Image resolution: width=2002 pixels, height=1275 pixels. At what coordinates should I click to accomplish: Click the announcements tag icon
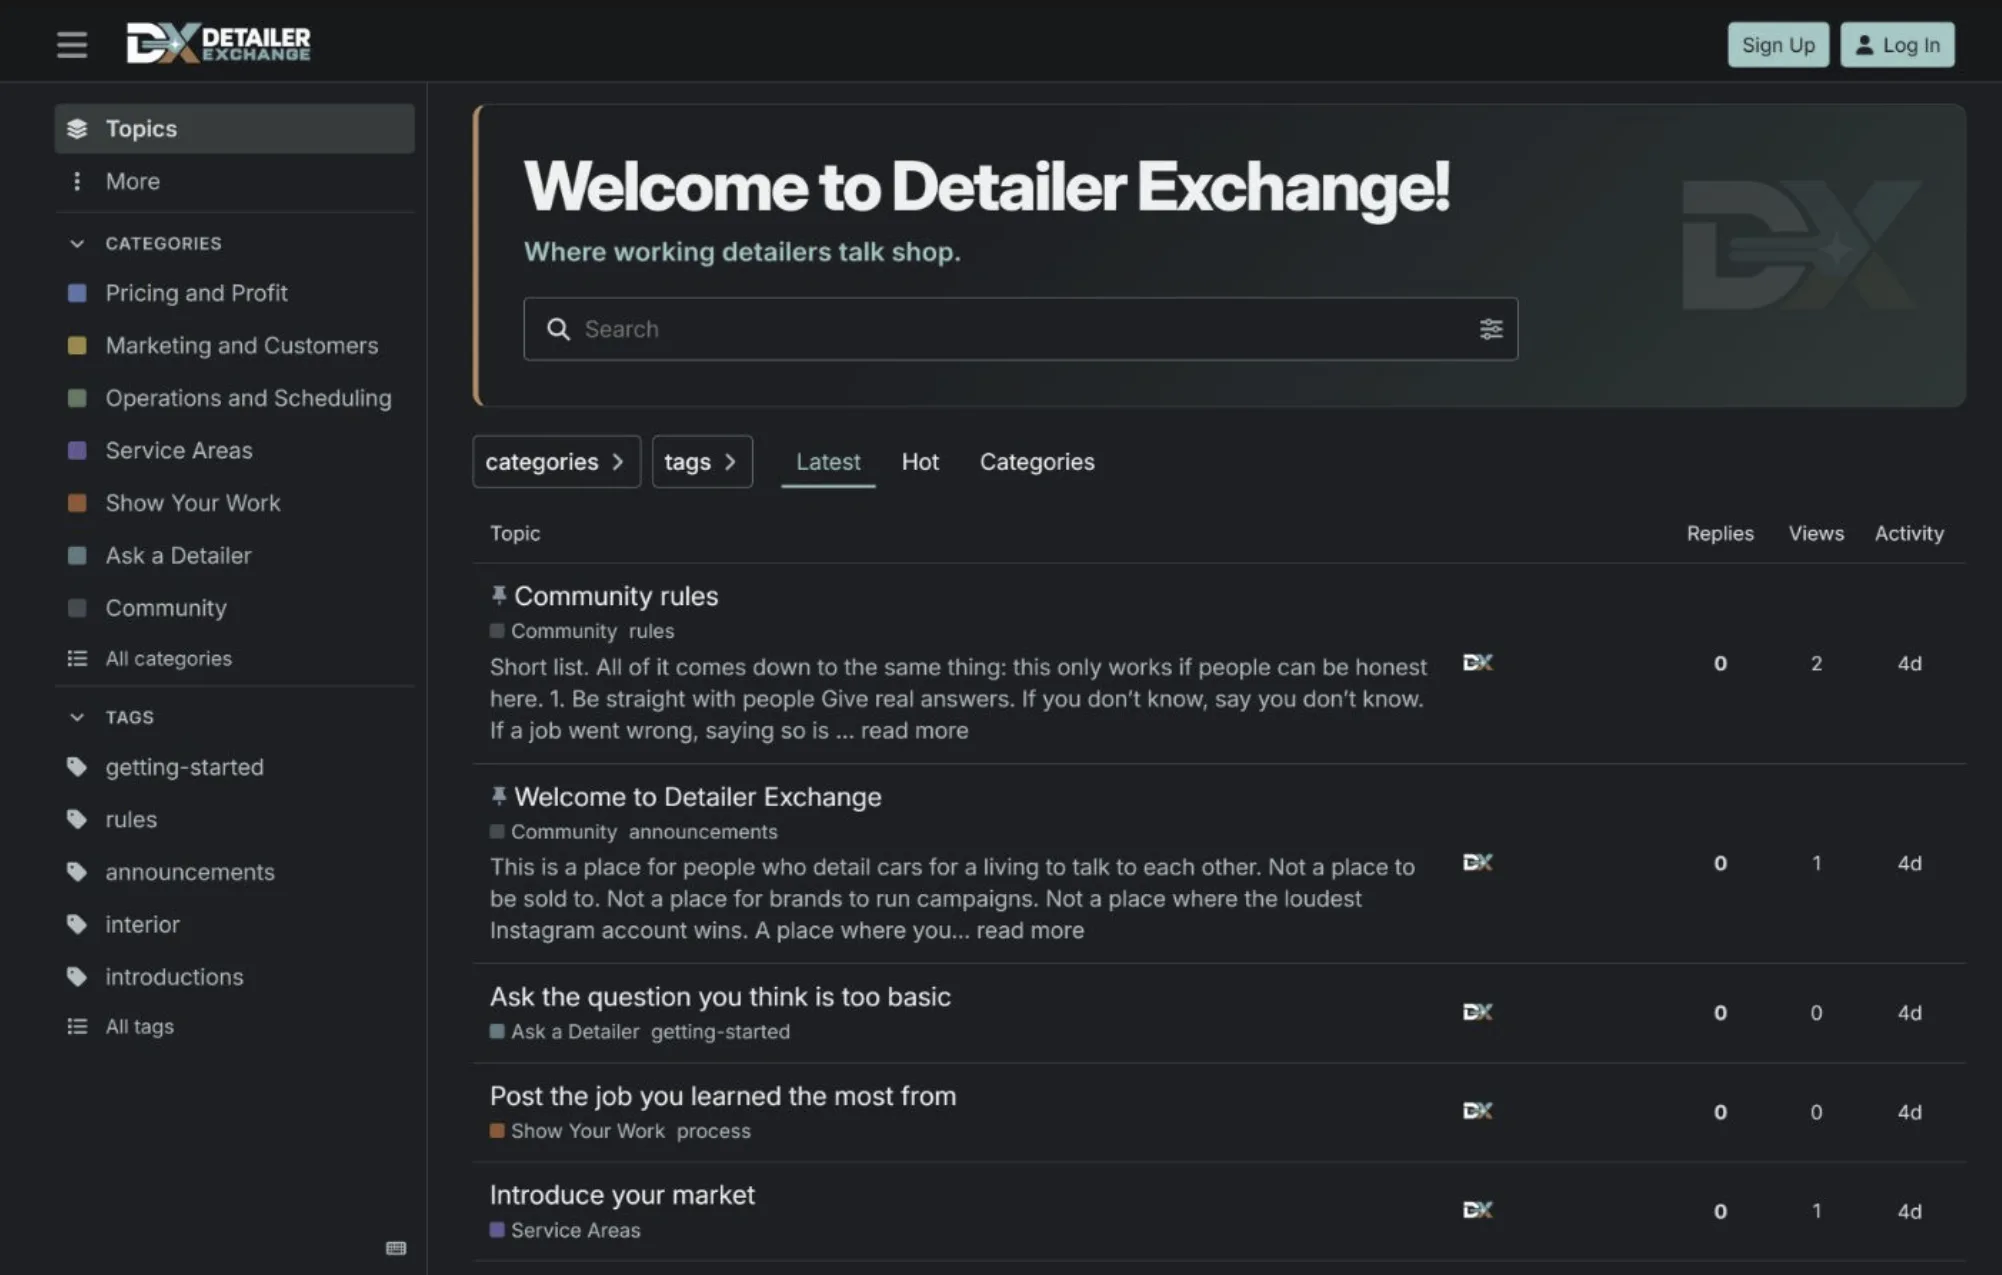[77, 871]
